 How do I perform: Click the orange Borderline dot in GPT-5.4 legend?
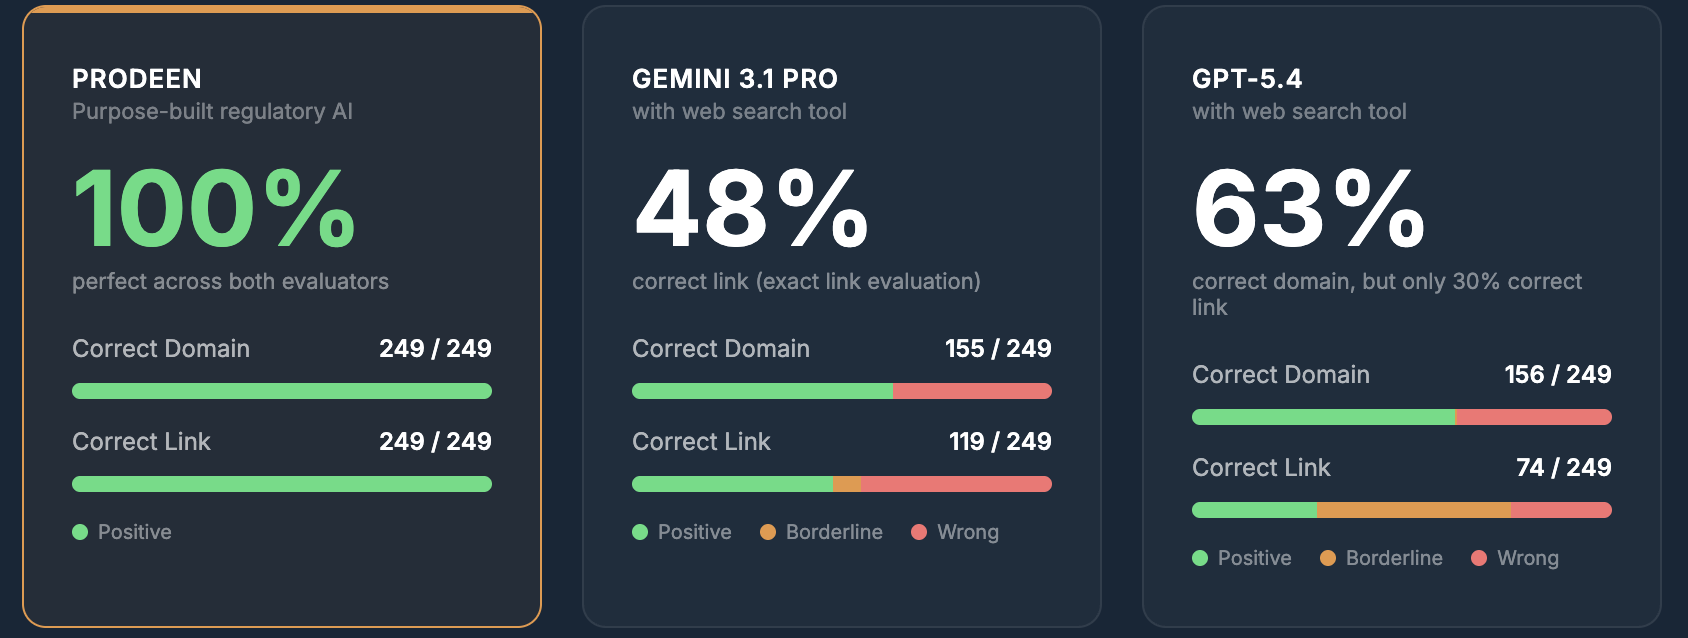click(x=1328, y=558)
